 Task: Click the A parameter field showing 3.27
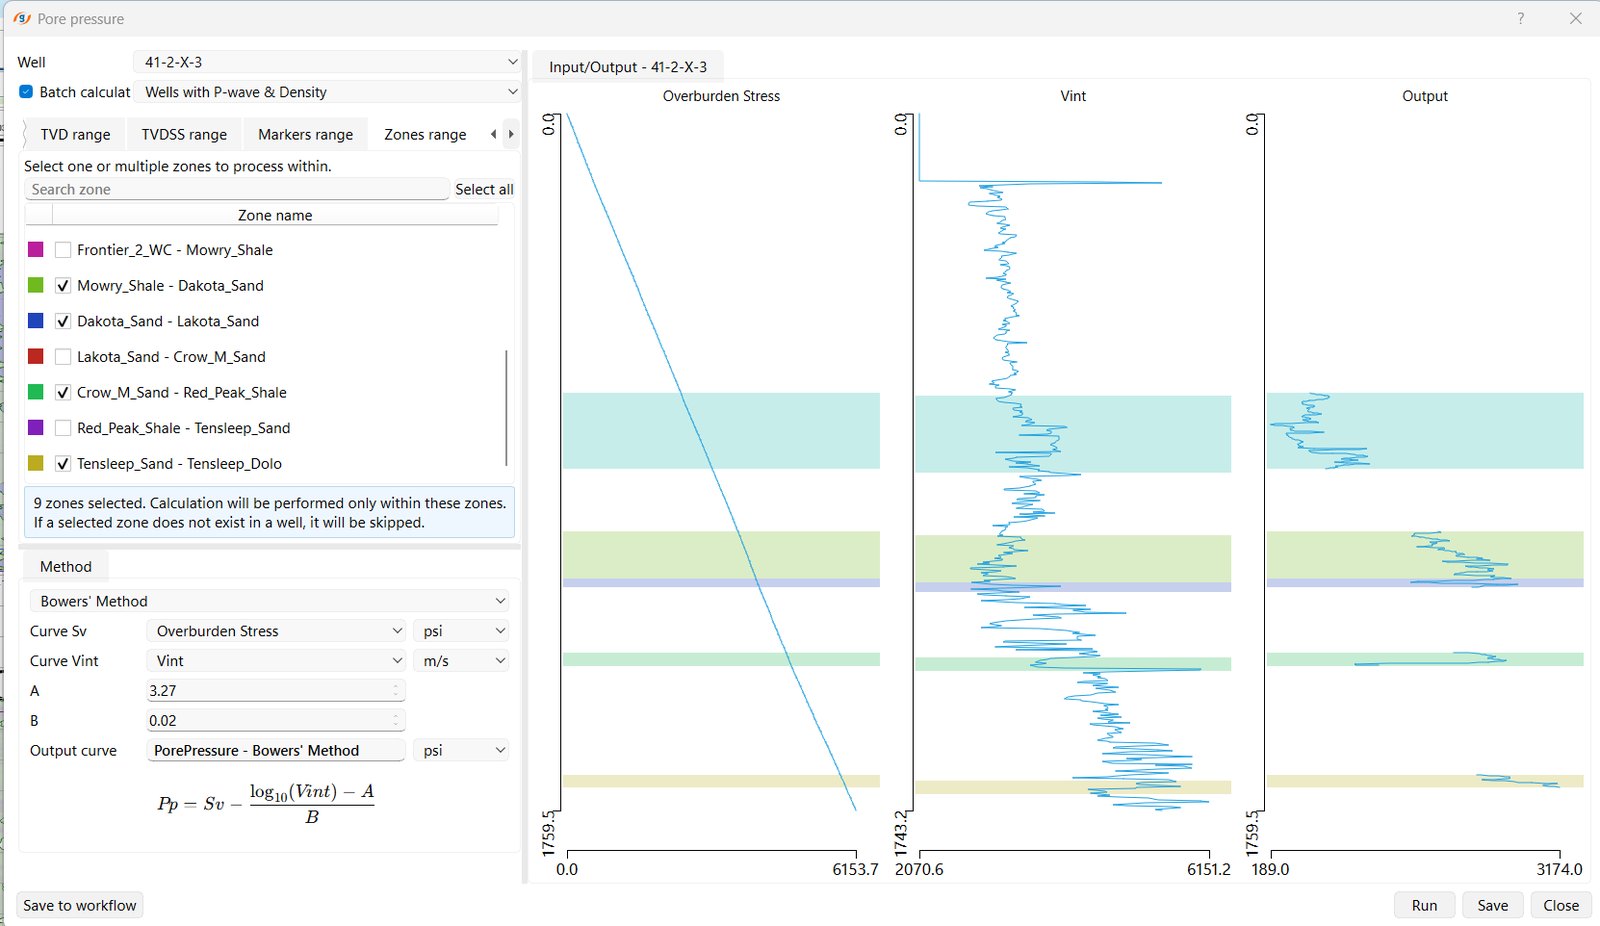[x=275, y=690]
